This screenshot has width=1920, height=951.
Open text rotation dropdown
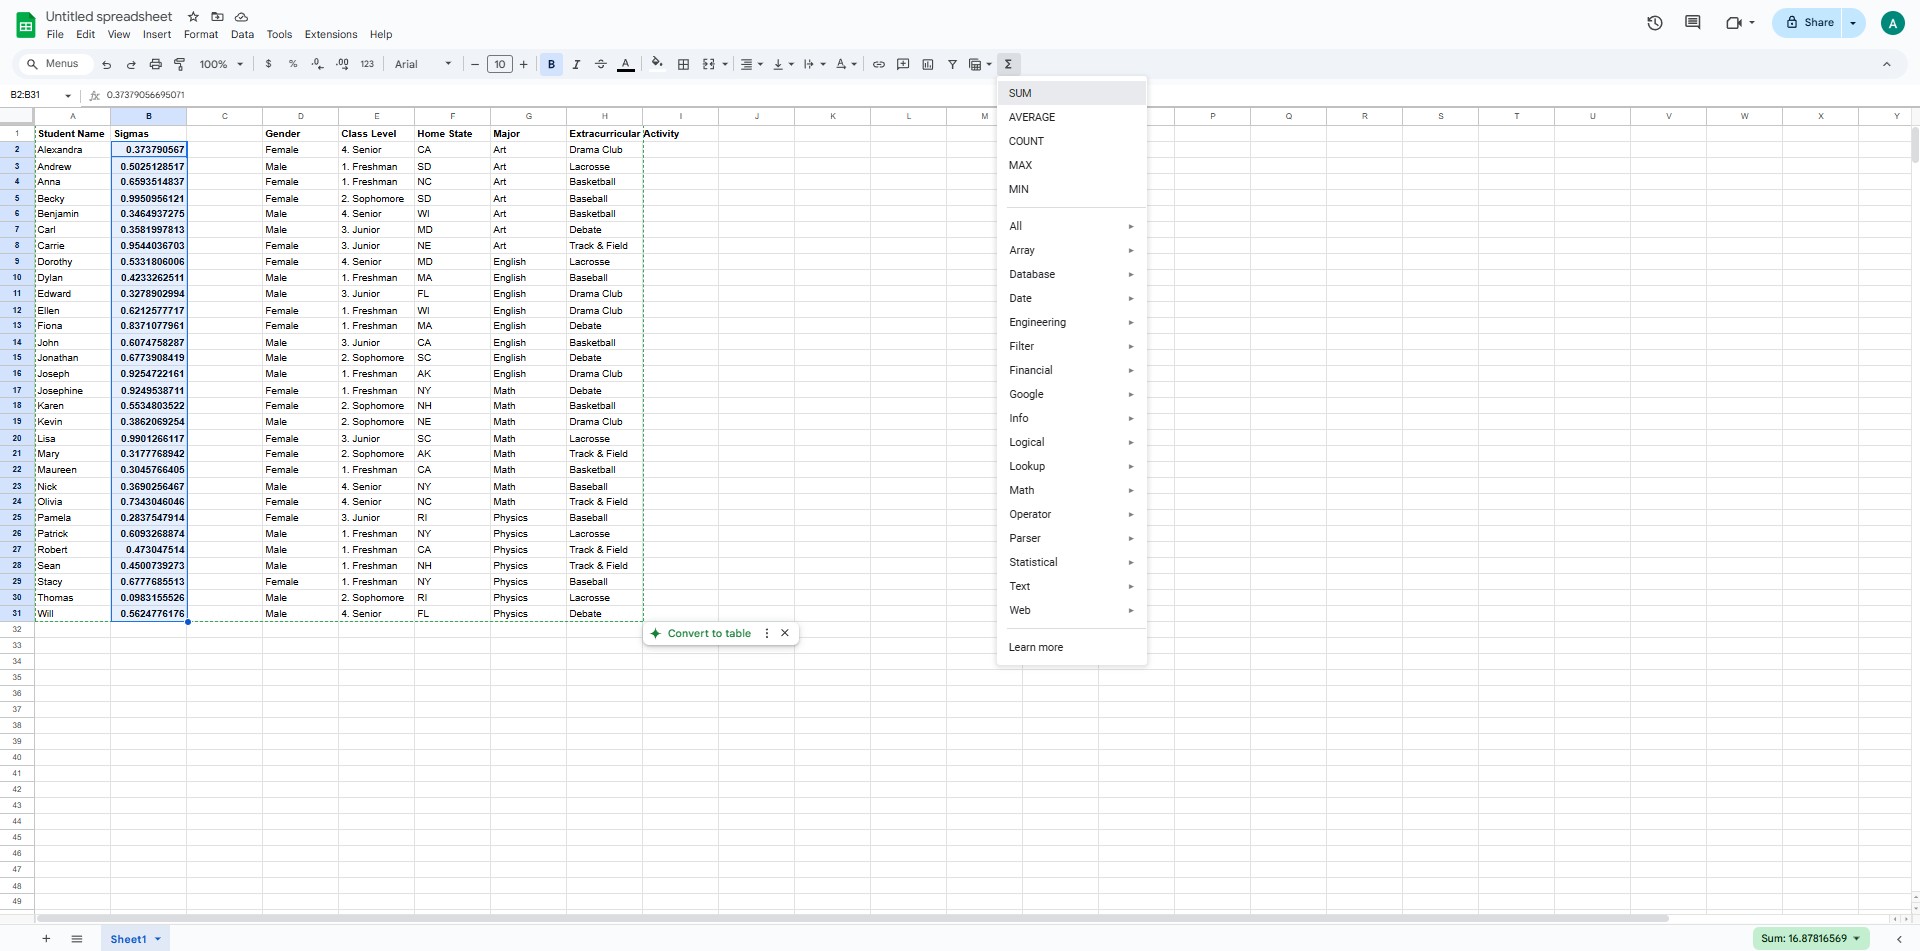(846, 64)
